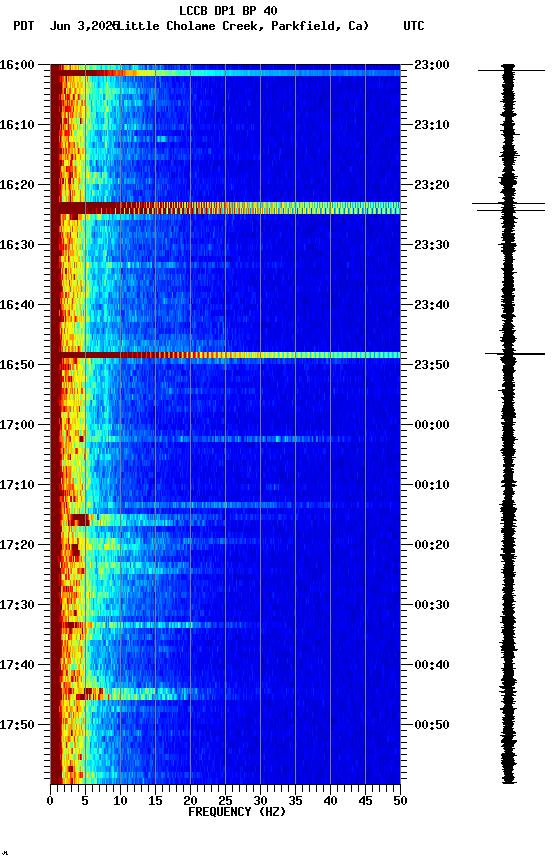Screen dimensions: 552x864
Task: Click the low-frequency burst near 17:16
Action: 79,520
